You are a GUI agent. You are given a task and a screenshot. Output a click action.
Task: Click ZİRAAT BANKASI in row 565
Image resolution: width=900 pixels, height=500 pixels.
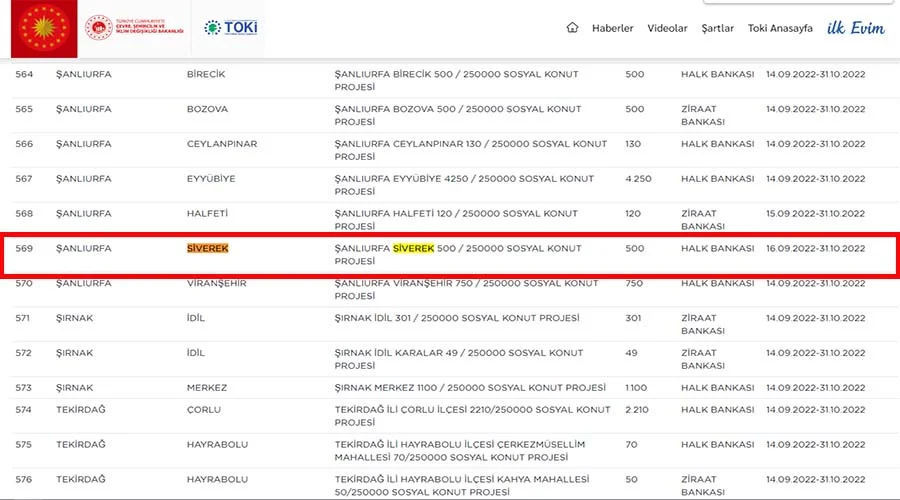point(703,115)
